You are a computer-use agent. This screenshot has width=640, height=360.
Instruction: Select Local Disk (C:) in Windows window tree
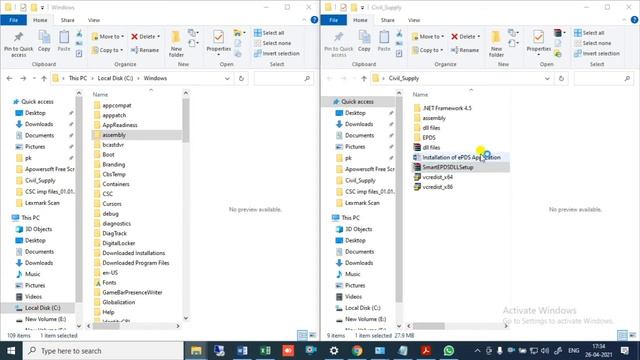pyautogui.click(x=38, y=308)
